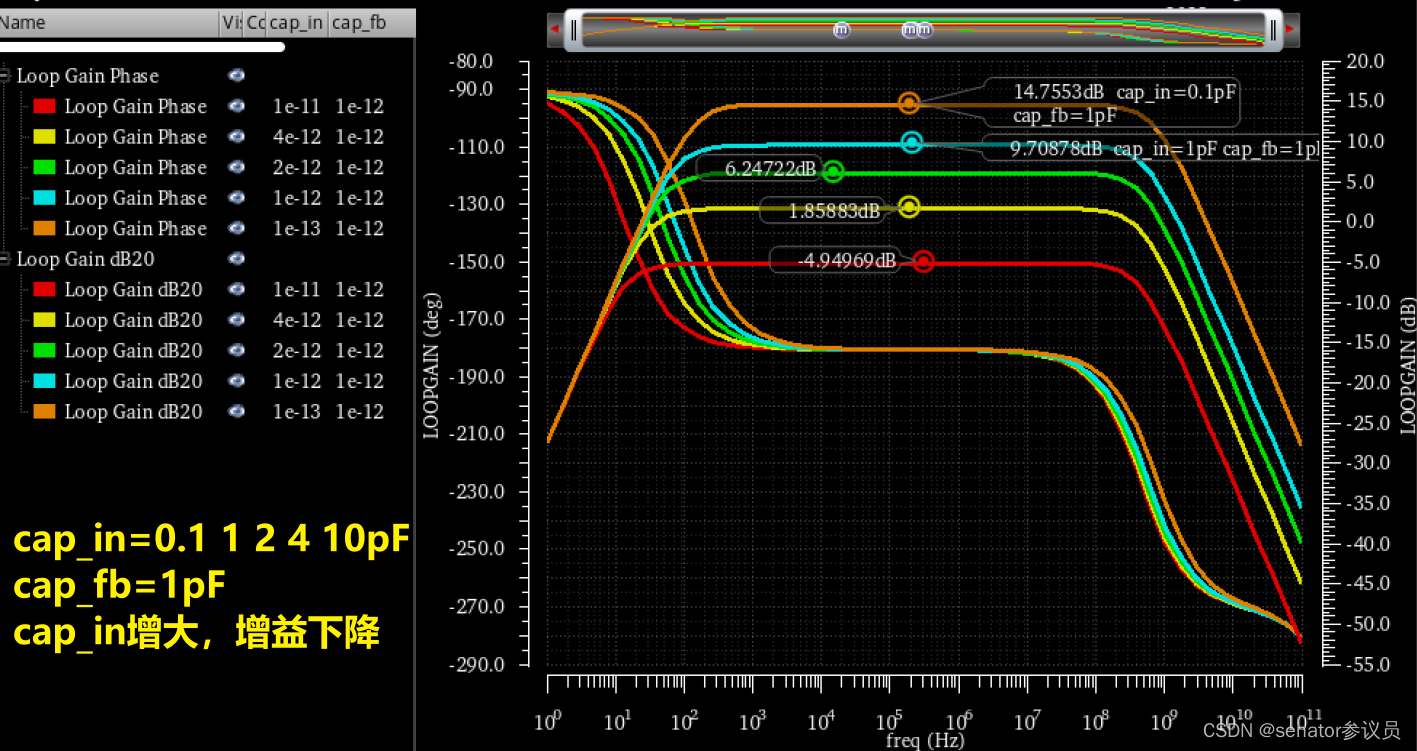Screen dimensions: 1417x751
Task: Sort by the cap_in column header
Action: coord(297,23)
